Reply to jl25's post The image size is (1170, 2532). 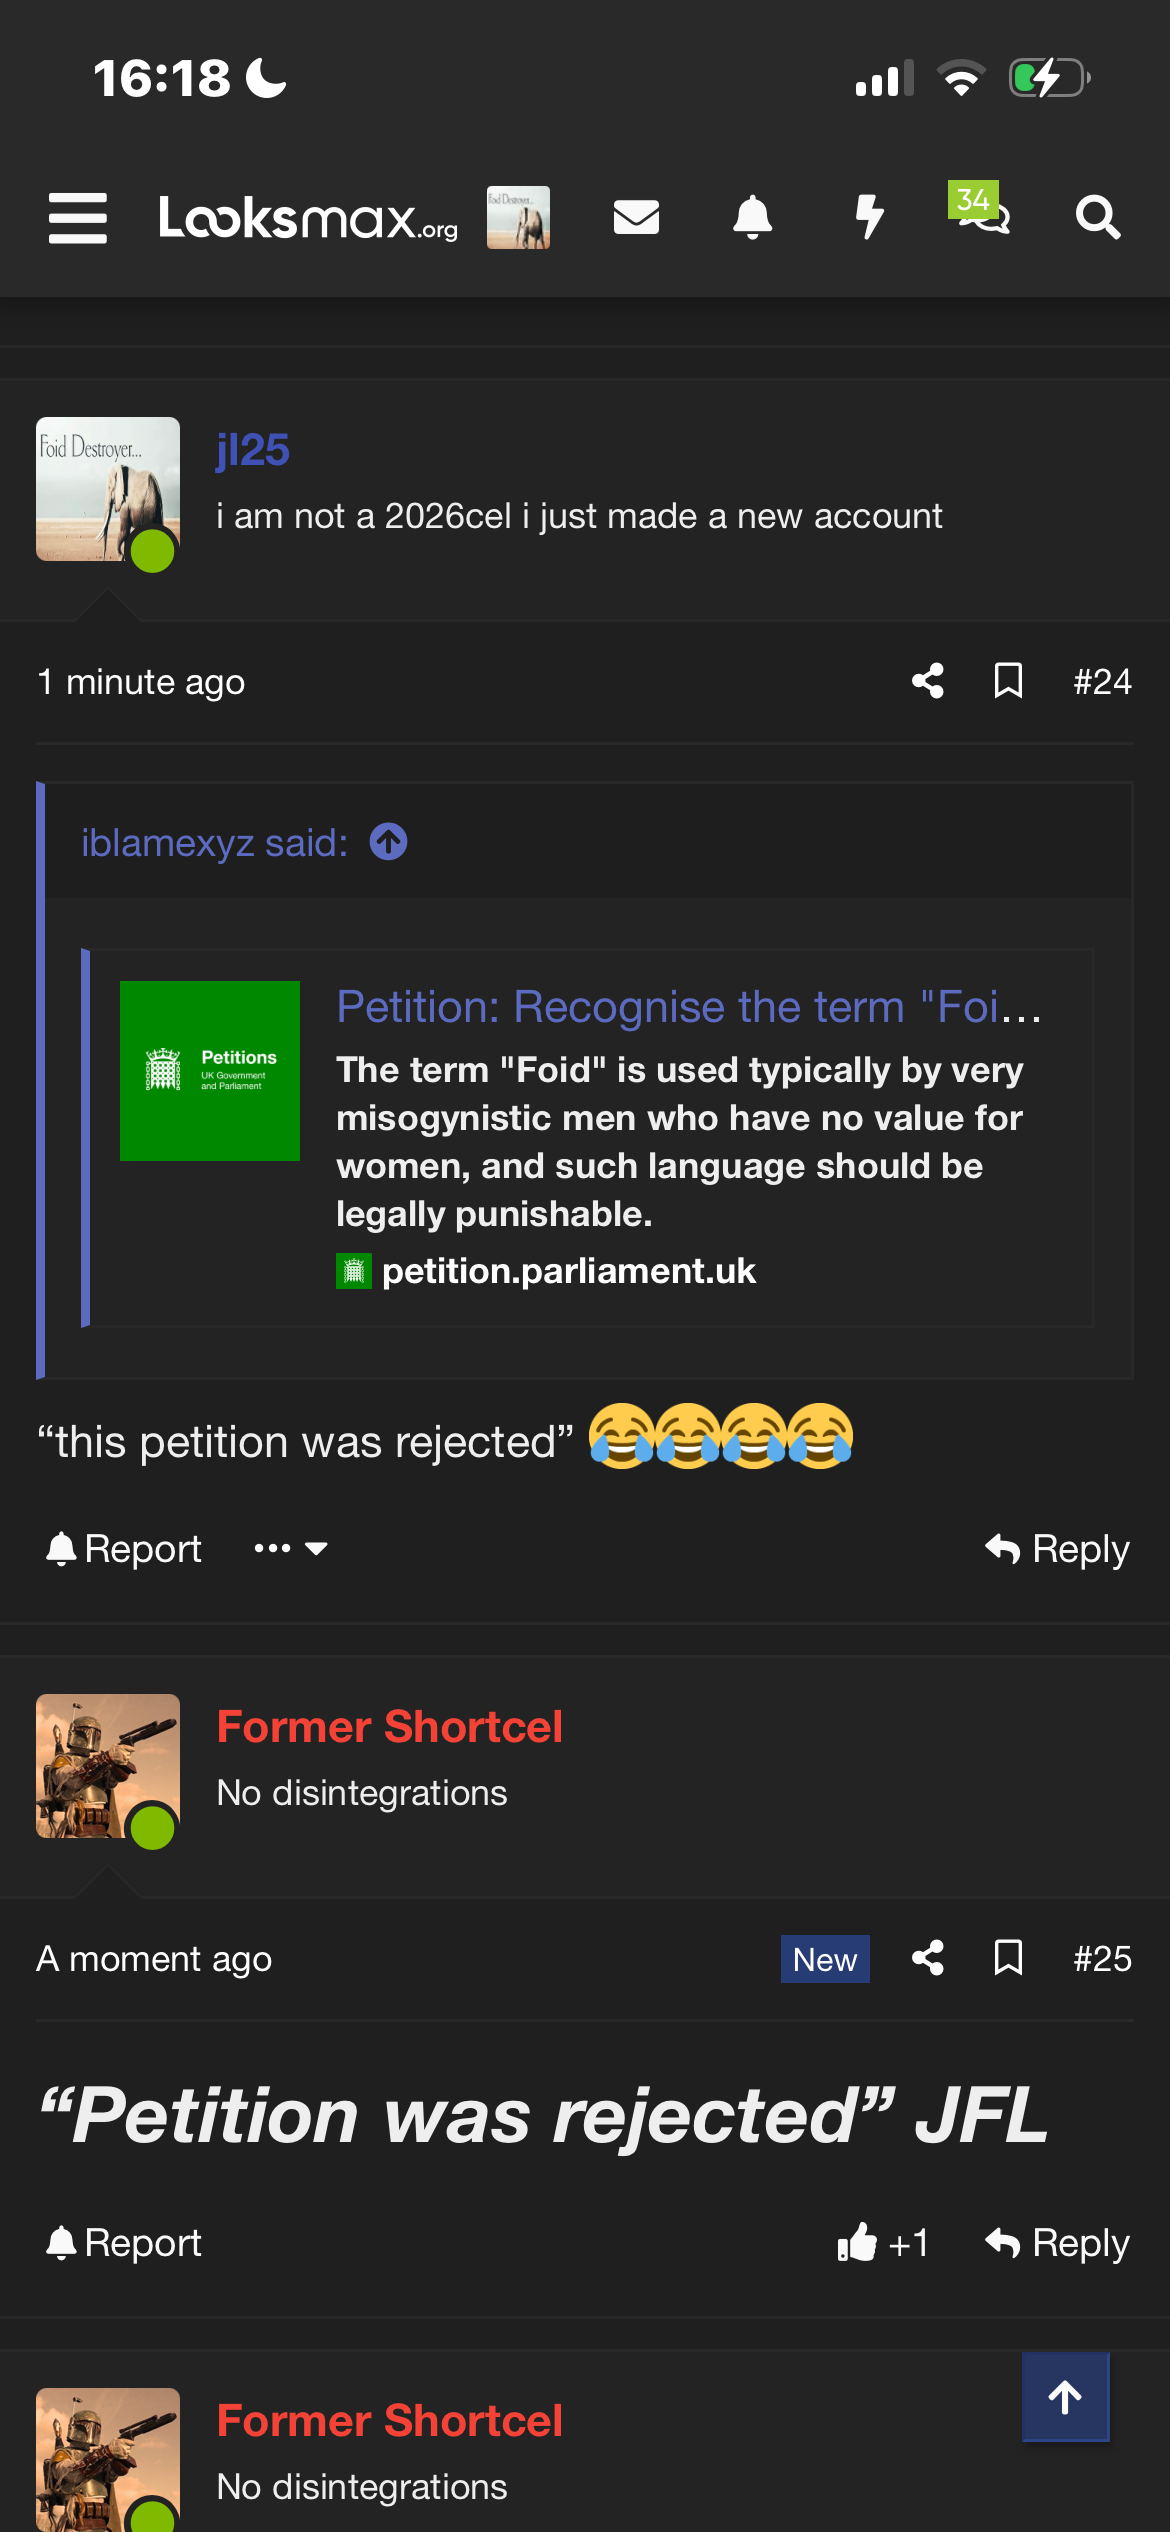point(1057,1549)
